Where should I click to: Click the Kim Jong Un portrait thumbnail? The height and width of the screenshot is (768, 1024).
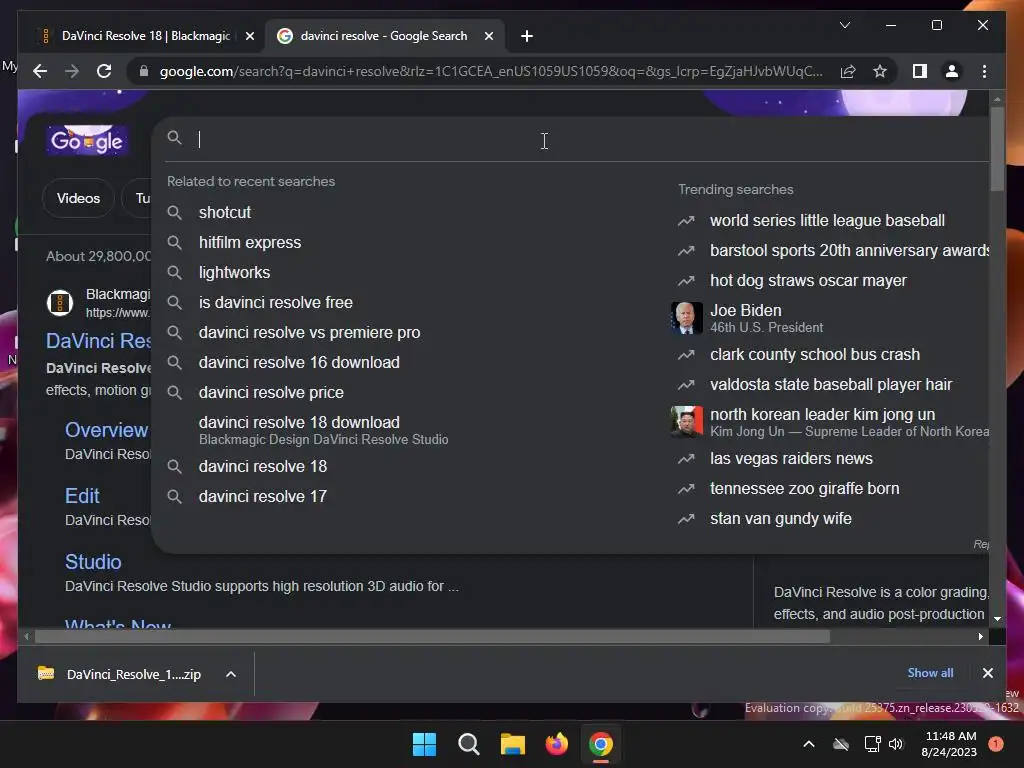686,421
